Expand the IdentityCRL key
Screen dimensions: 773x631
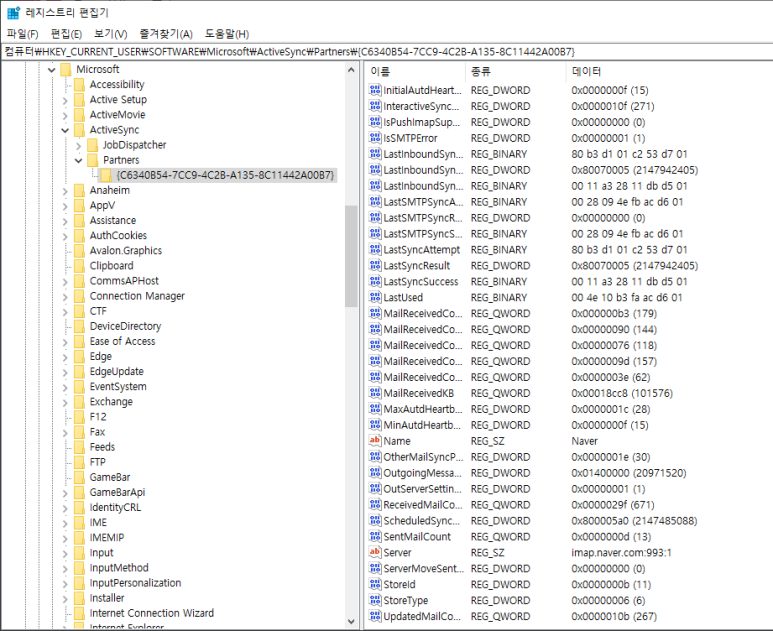[x=65, y=508]
